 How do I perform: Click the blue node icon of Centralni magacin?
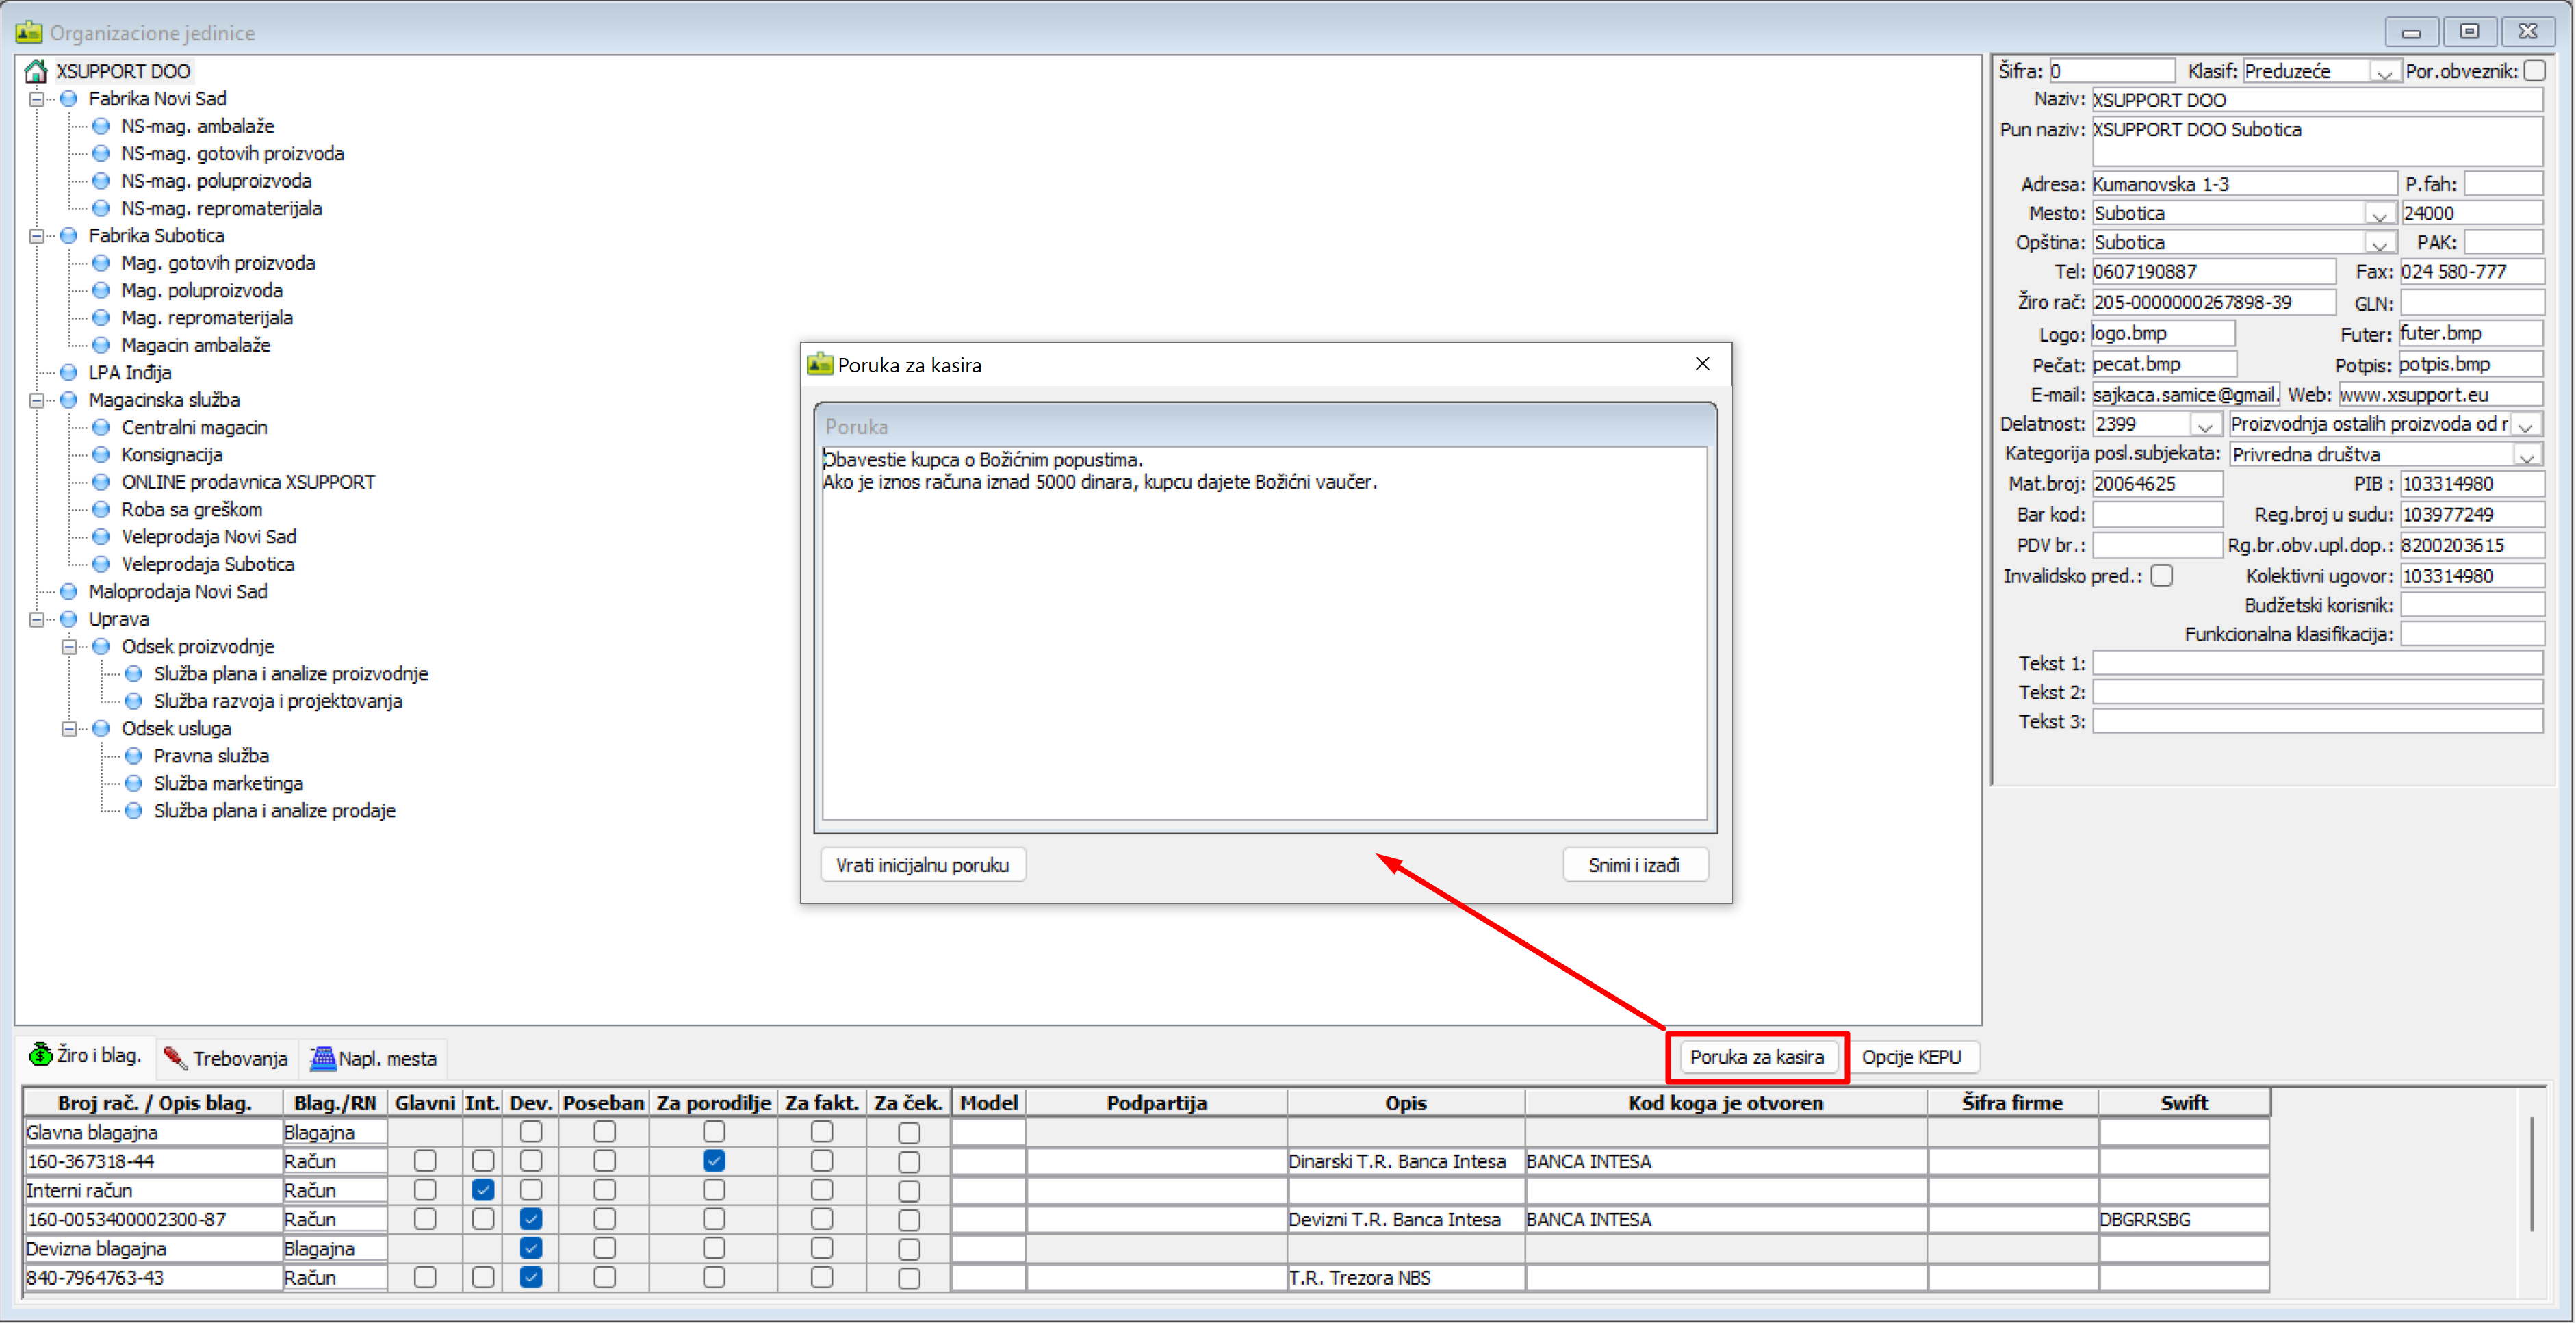(101, 428)
